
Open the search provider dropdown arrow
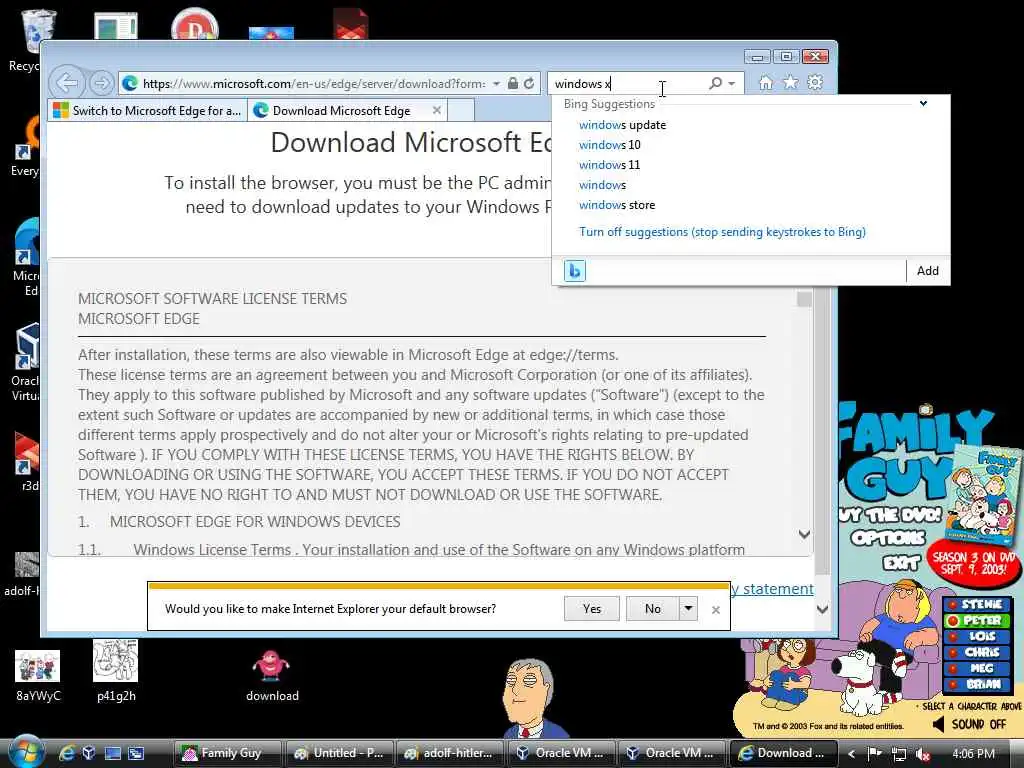point(732,84)
